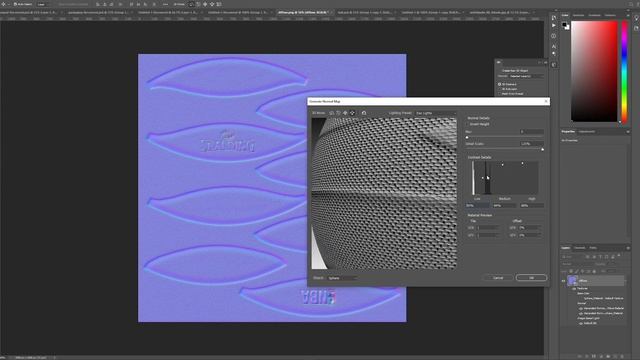Image resolution: width=640 pixels, height=360 pixels.
Task: Open the History collapsed panel icon
Action: 554,18
